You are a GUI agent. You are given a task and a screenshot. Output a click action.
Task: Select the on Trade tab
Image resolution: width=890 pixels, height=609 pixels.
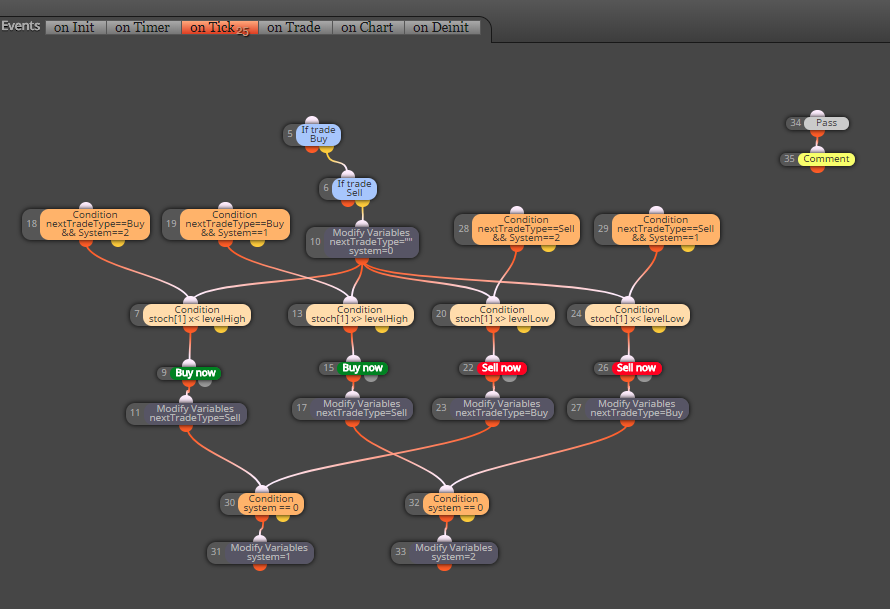[295, 27]
